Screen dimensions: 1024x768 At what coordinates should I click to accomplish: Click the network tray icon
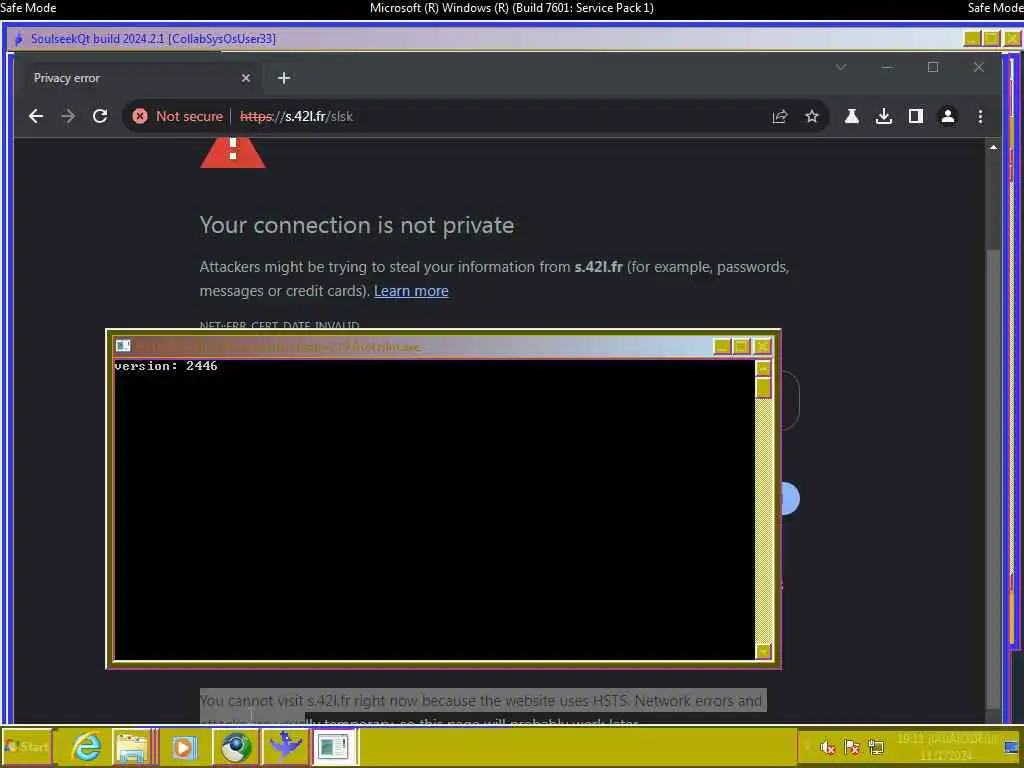click(x=876, y=747)
